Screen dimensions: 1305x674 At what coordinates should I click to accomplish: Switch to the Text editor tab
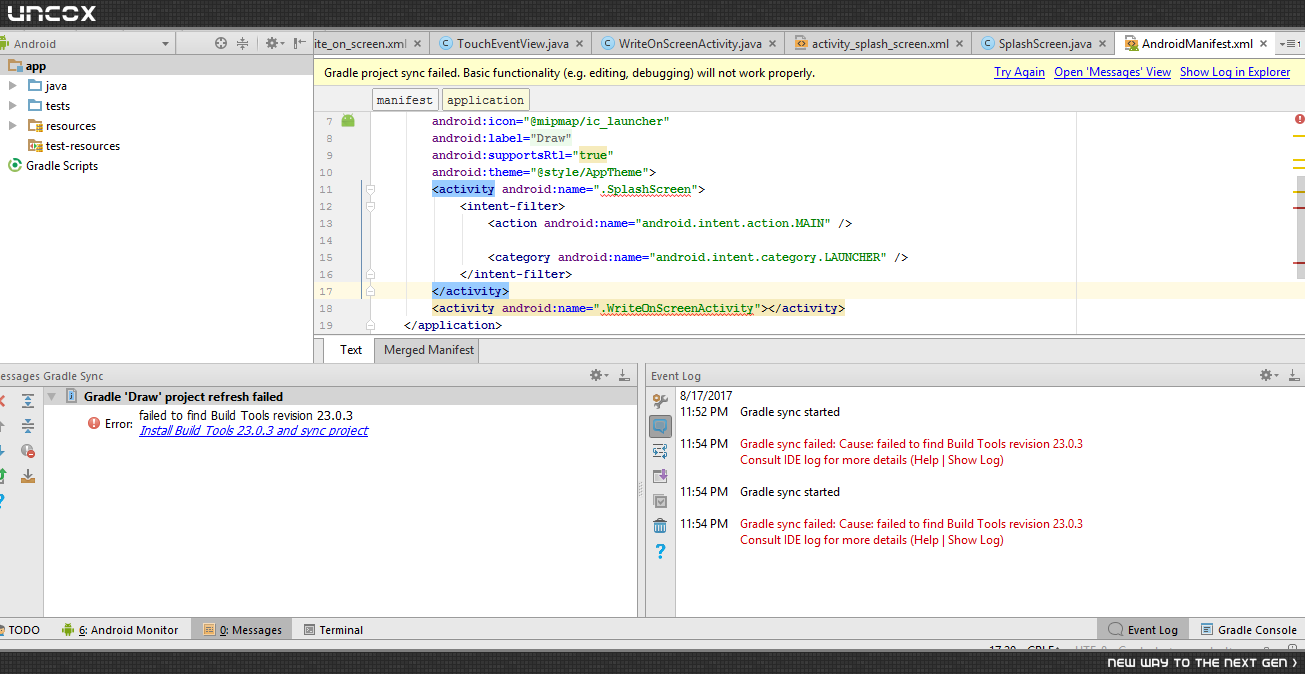tap(351, 350)
